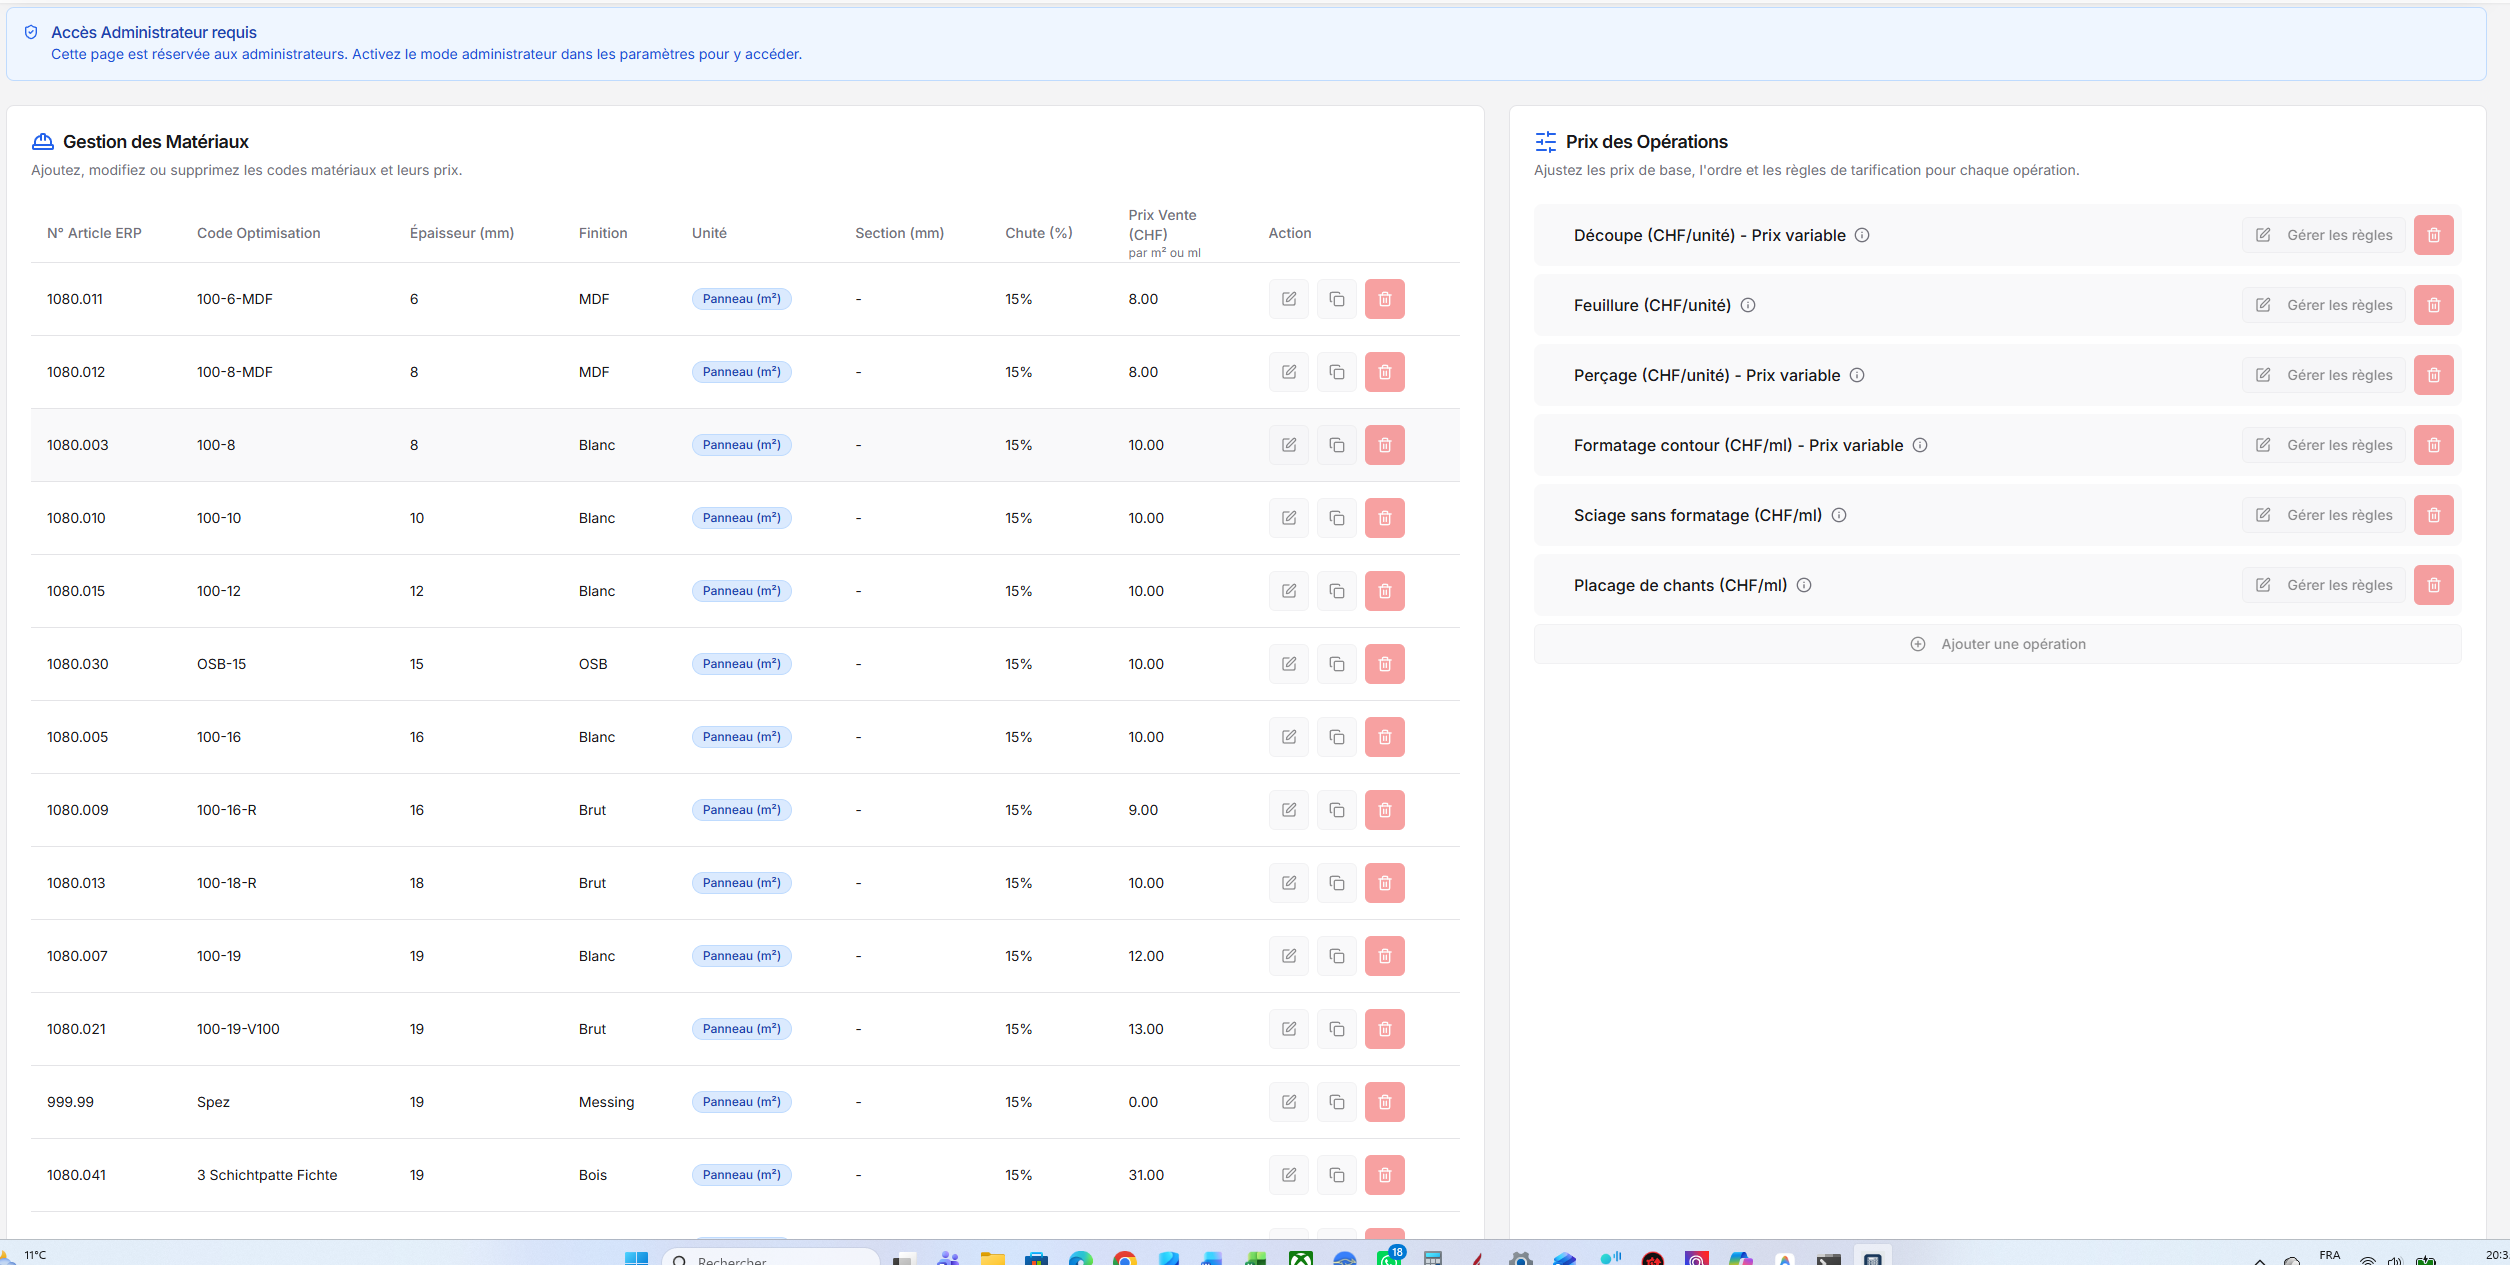
Task: Open Gérer les règles for Découpe
Action: point(2324,235)
